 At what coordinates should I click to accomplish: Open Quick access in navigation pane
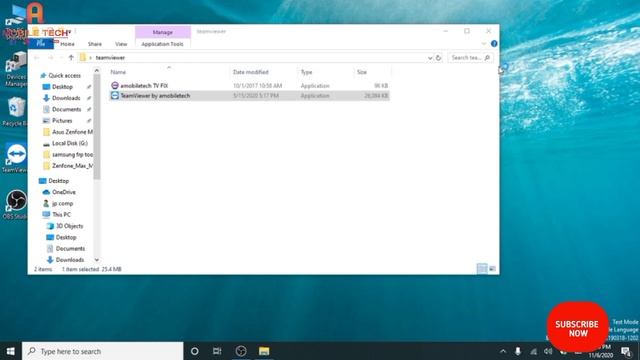64,76
